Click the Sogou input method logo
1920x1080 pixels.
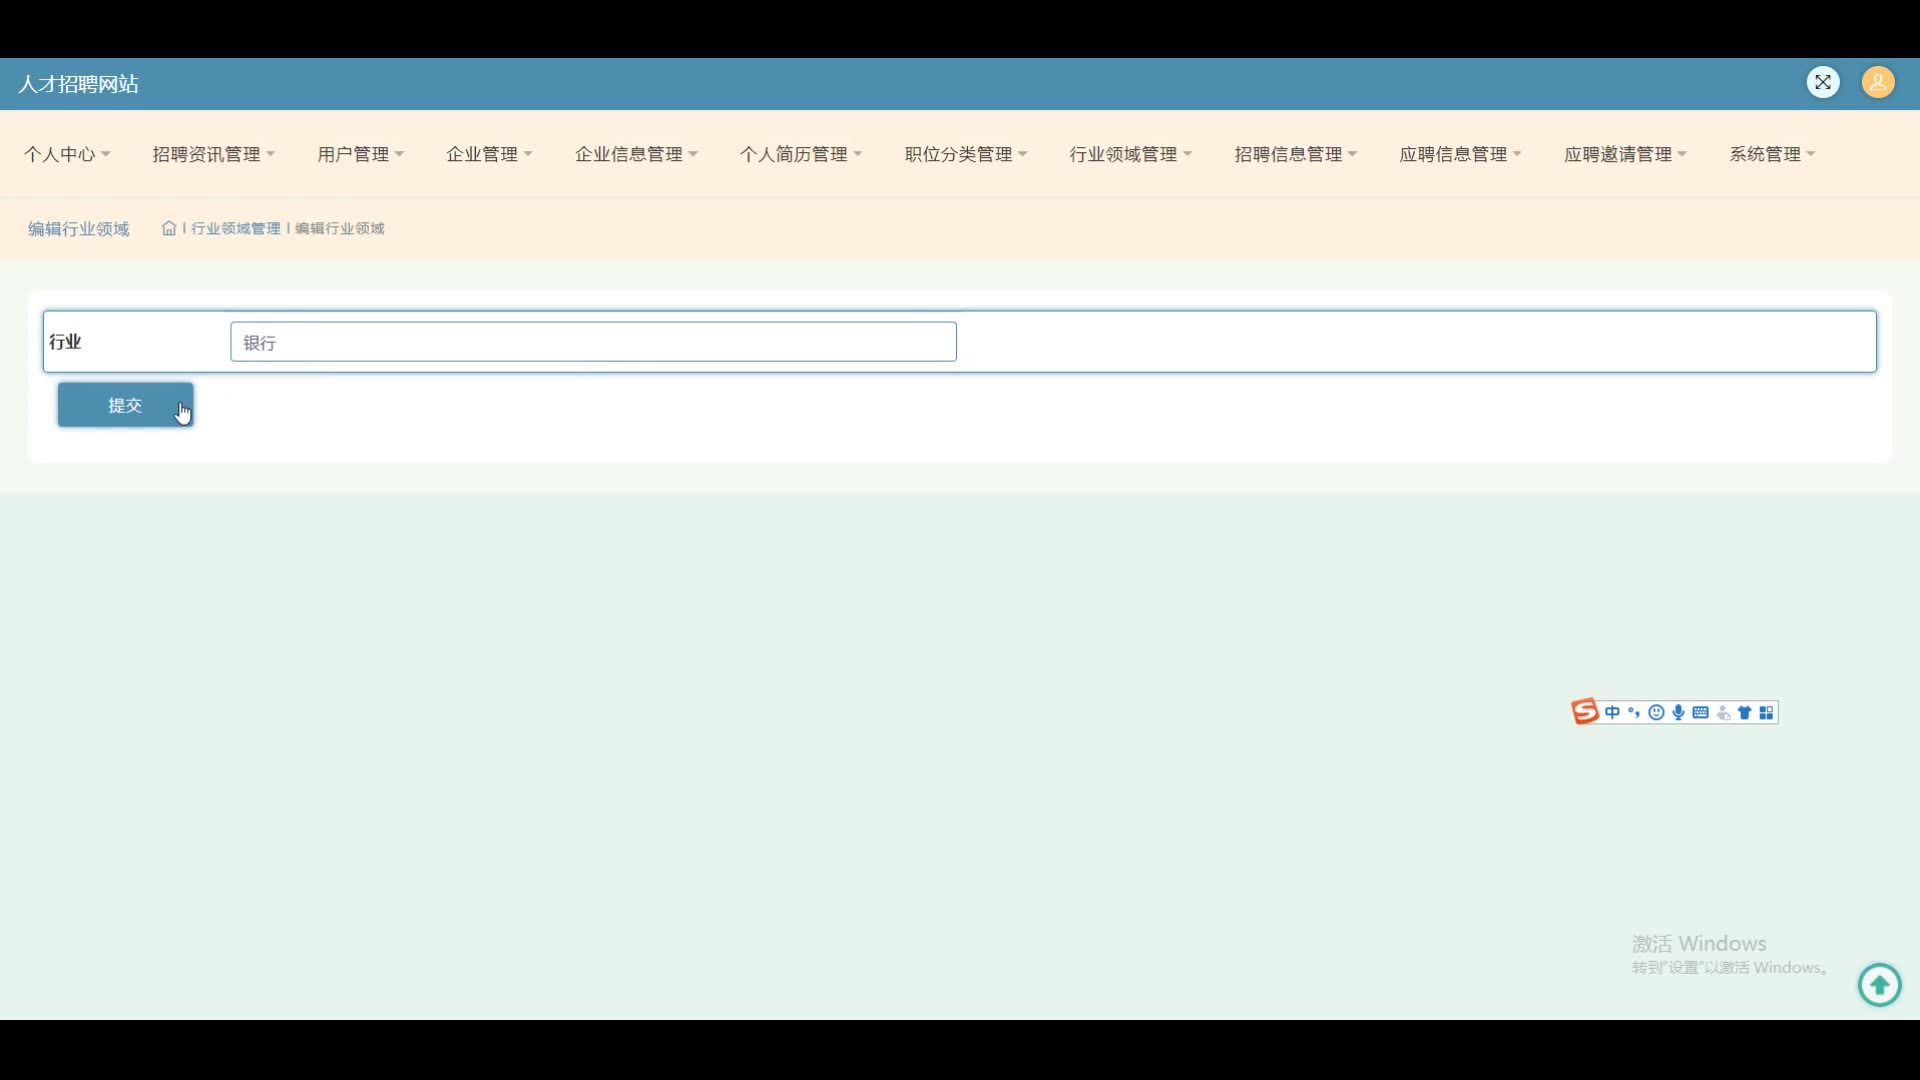pos(1585,712)
